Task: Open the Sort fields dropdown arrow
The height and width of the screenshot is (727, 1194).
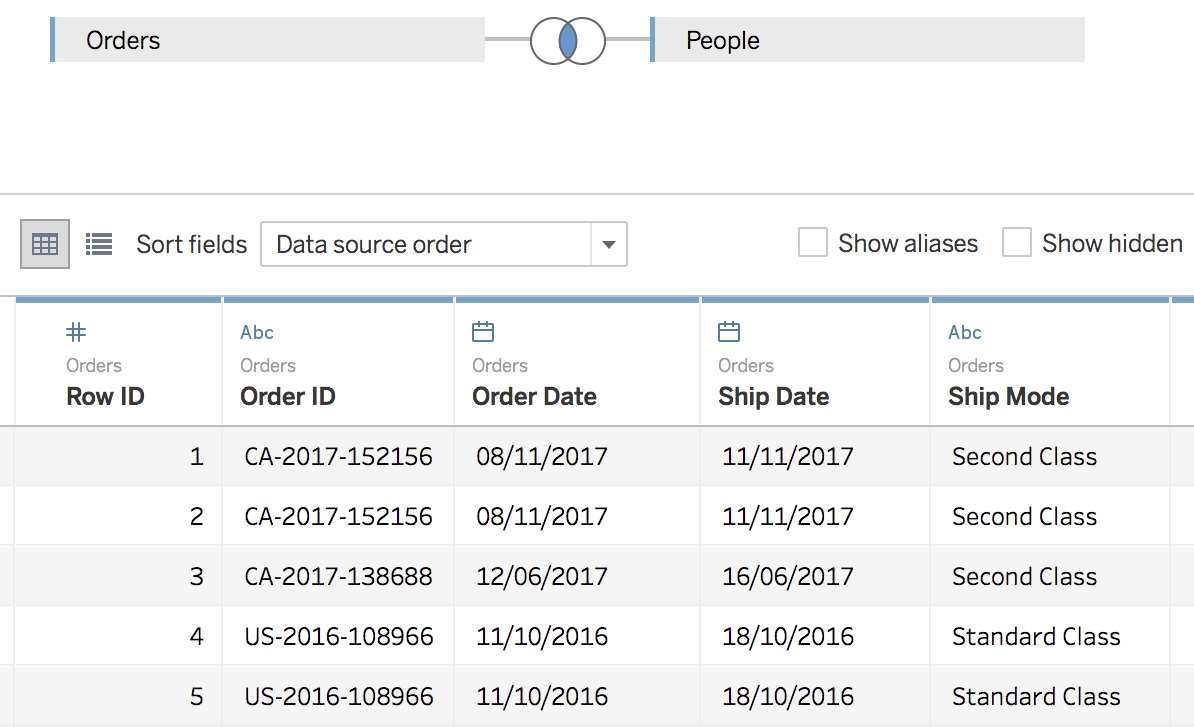Action: (x=608, y=244)
